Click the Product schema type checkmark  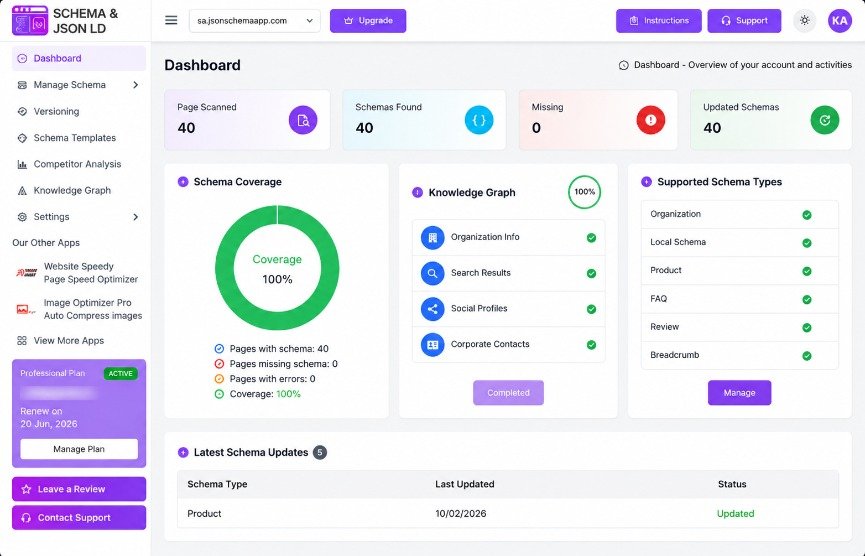coord(807,271)
